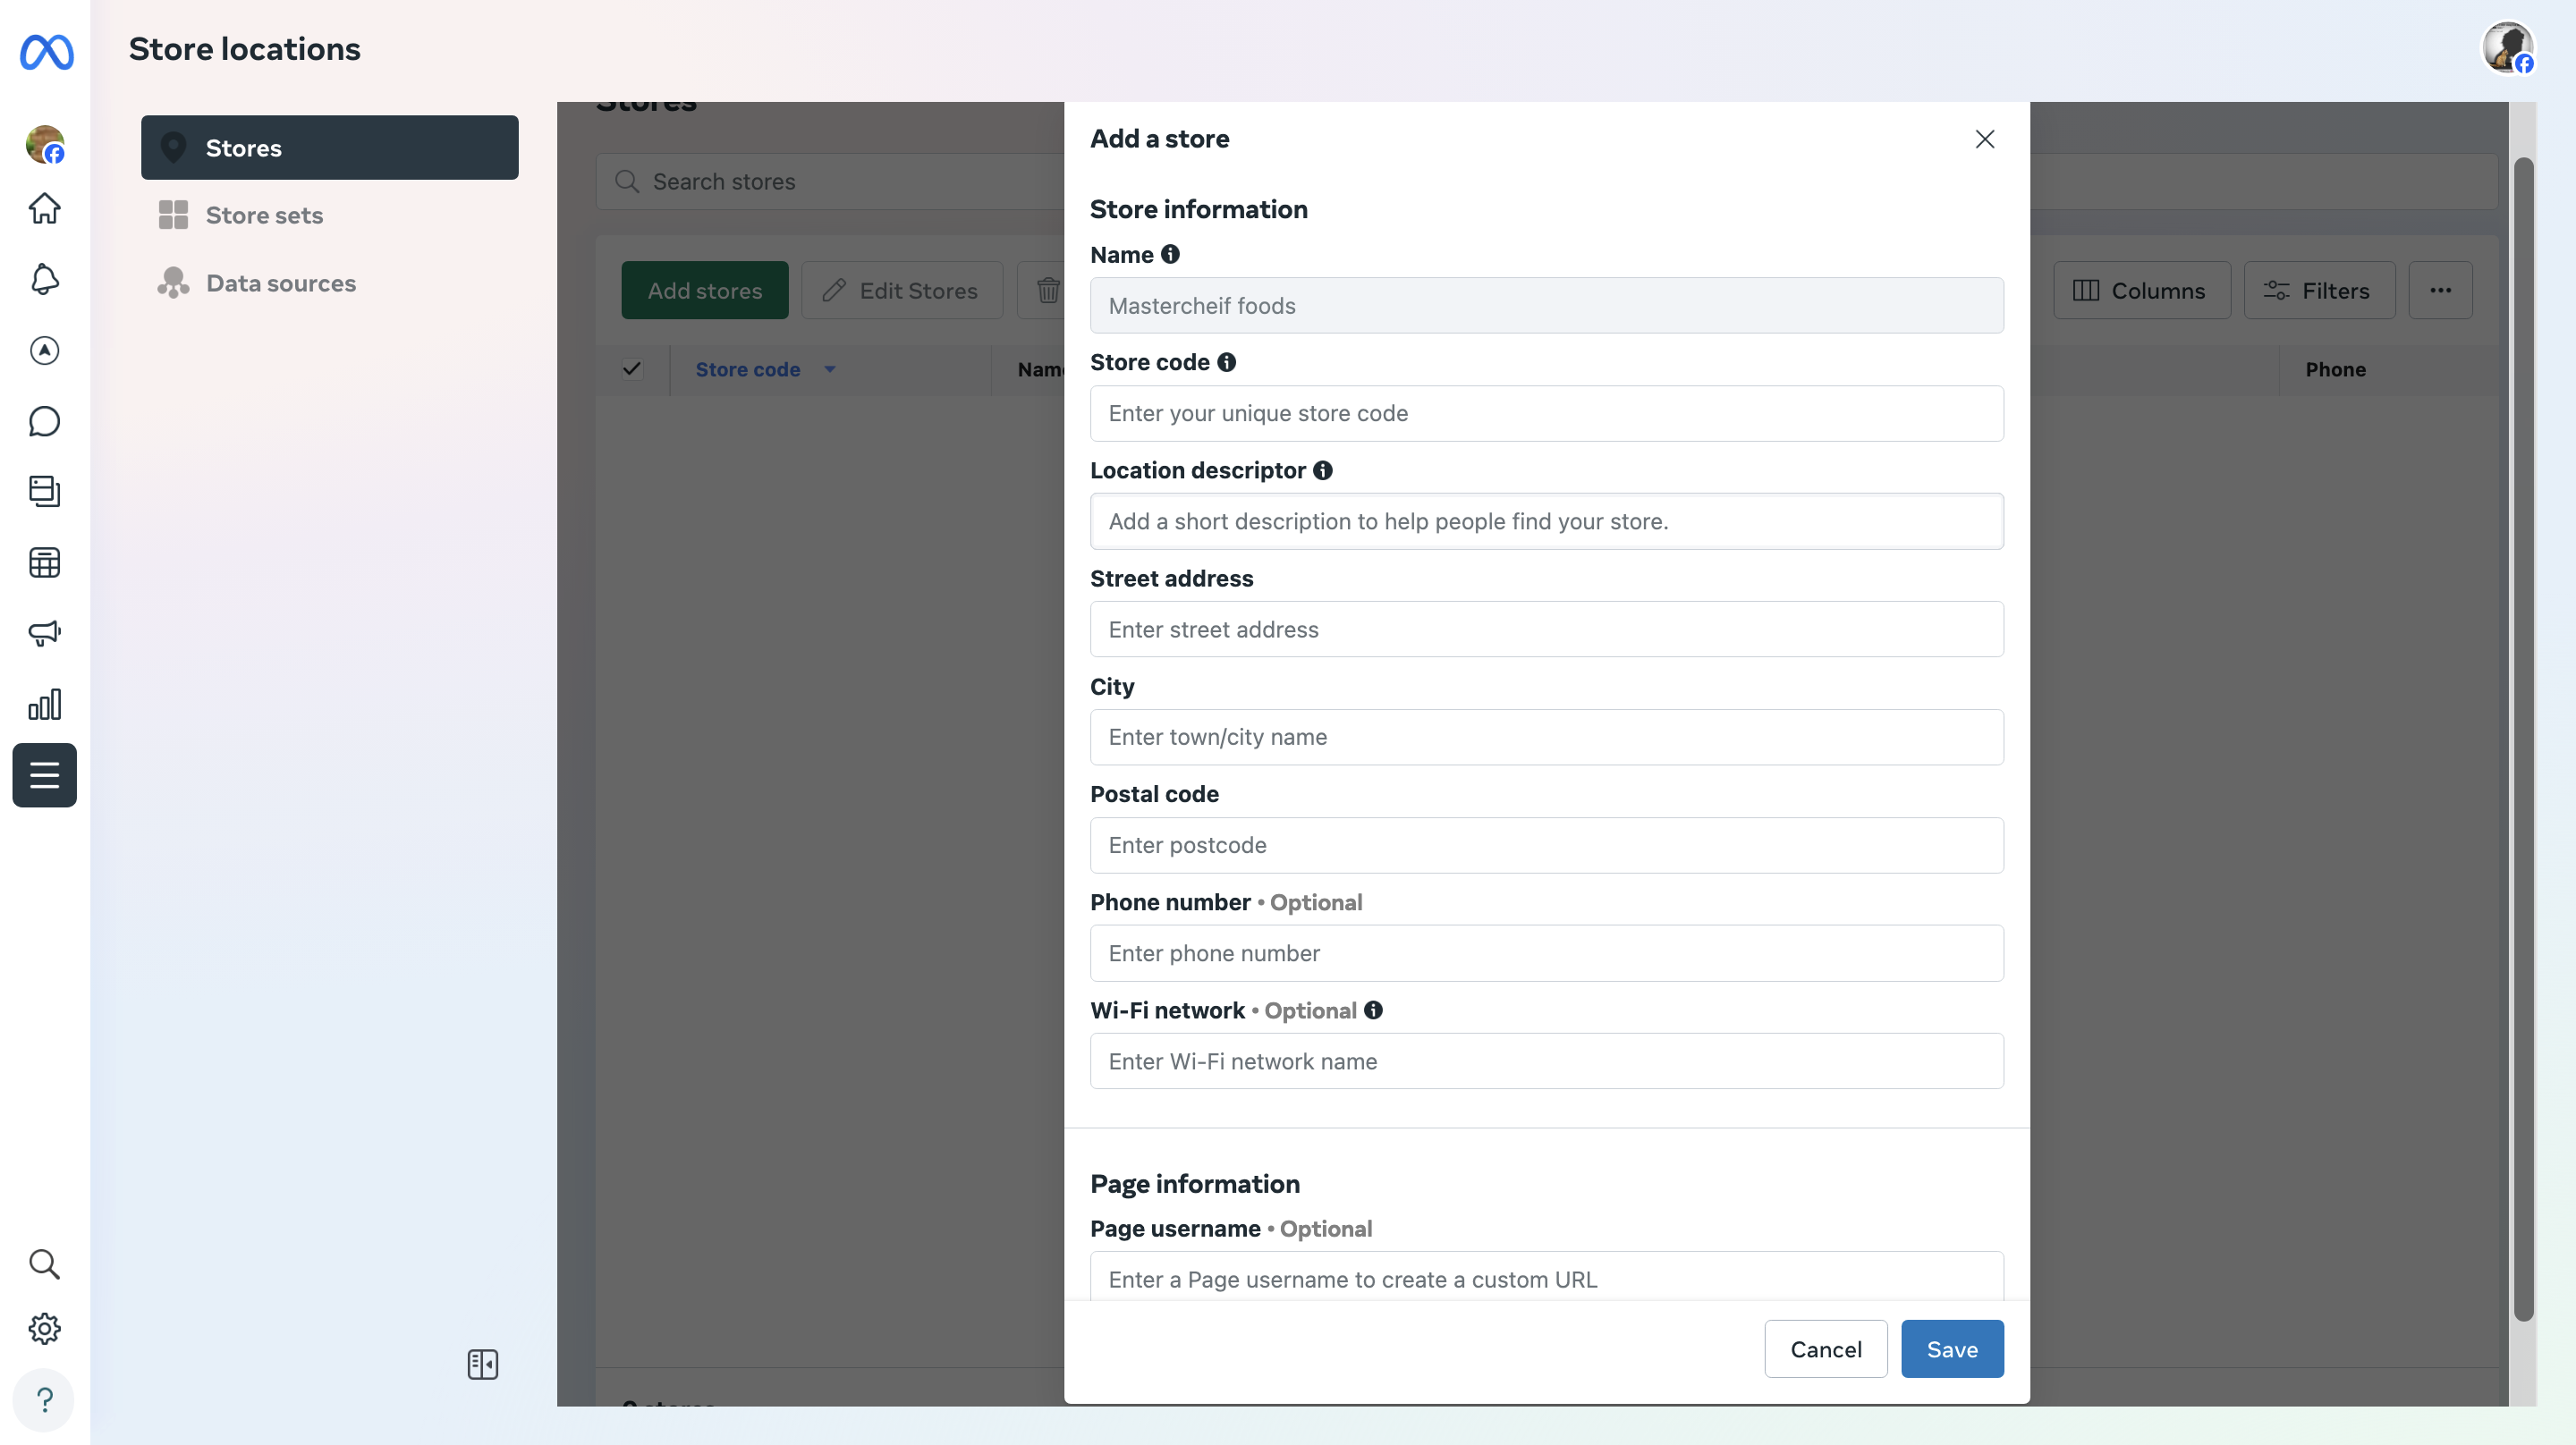
Task: Click the Page username input field
Action: click(1547, 1276)
